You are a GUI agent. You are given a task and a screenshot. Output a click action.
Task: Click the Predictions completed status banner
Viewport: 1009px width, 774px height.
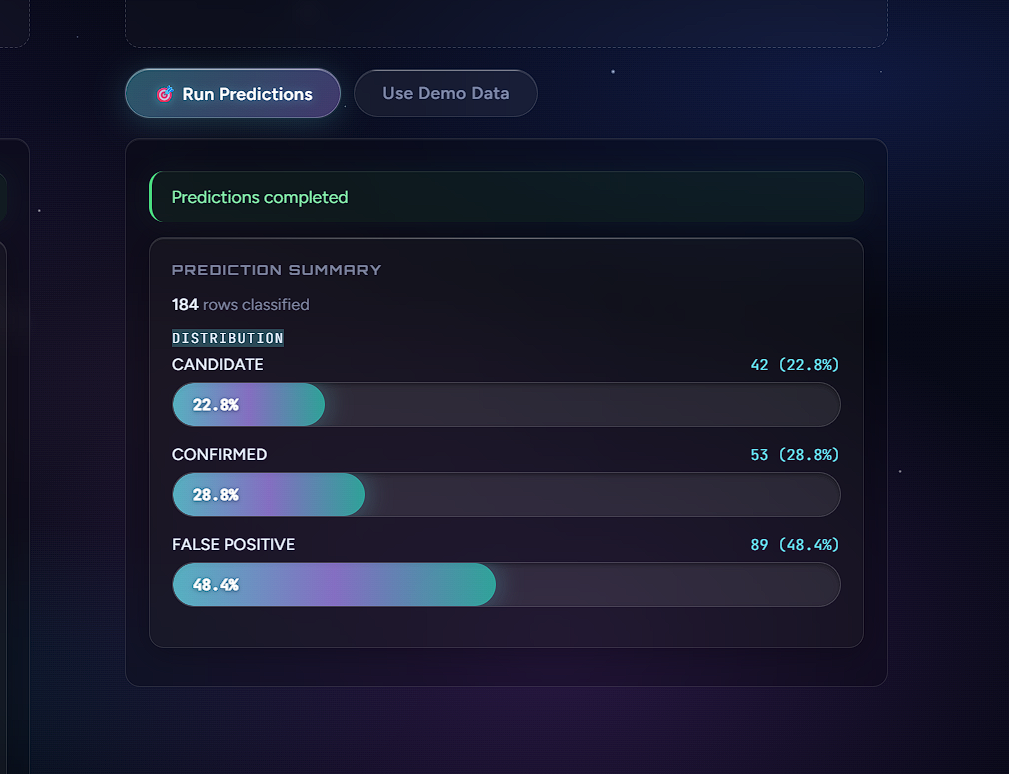pyautogui.click(x=506, y=197)
